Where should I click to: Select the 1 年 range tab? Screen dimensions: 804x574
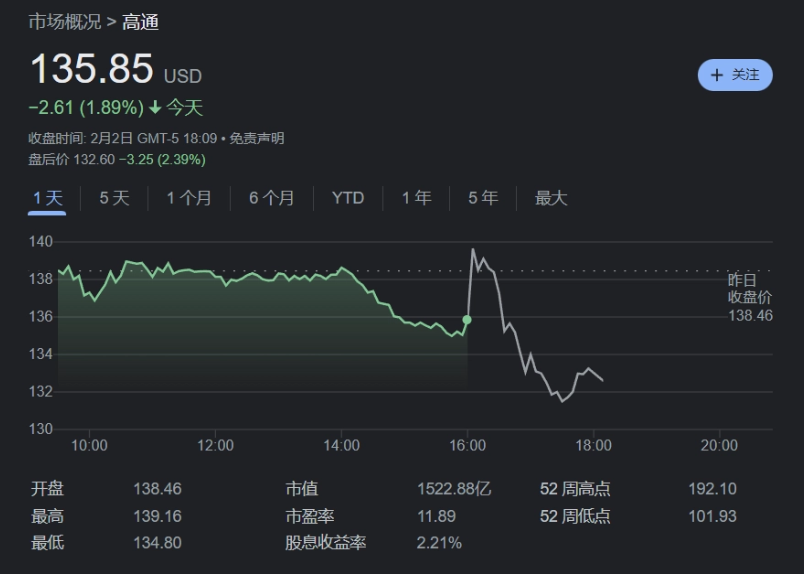tap(416, 198)
